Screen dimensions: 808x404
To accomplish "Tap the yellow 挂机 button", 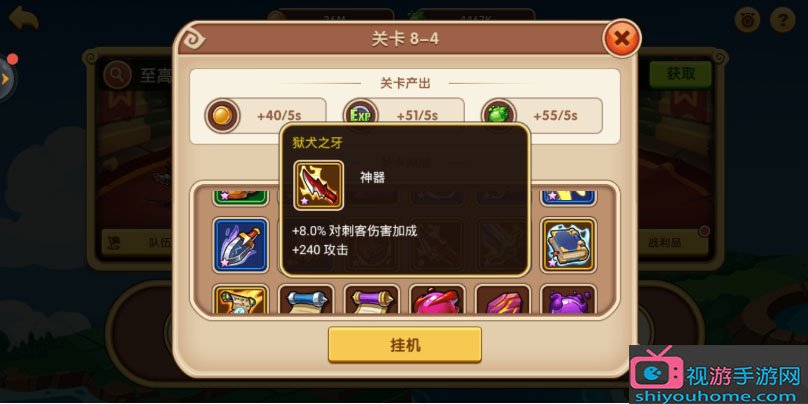I will coord(405,345).
